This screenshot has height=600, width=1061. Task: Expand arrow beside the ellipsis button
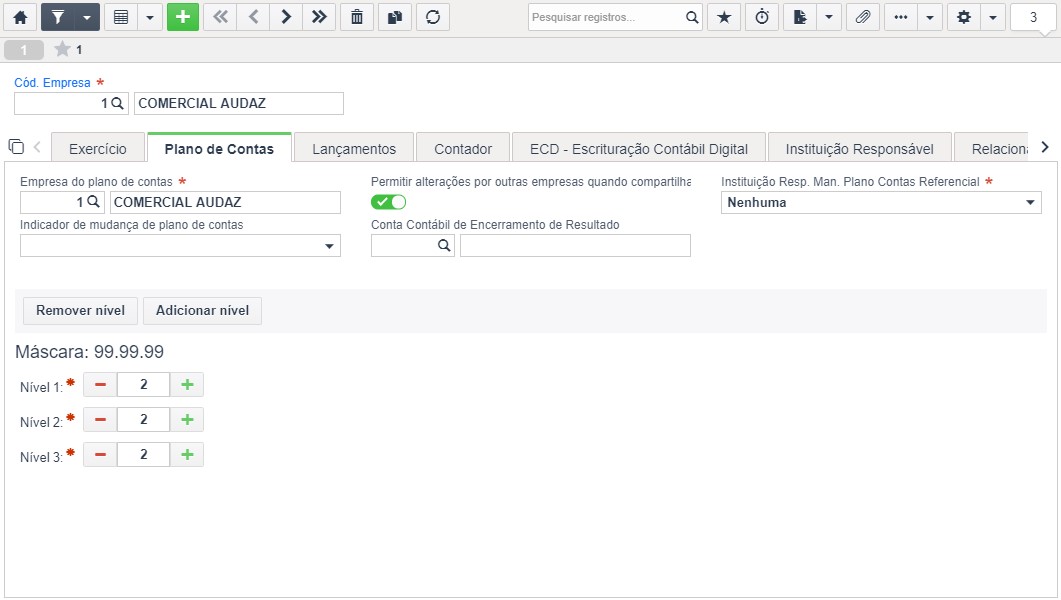click(930, 17)
